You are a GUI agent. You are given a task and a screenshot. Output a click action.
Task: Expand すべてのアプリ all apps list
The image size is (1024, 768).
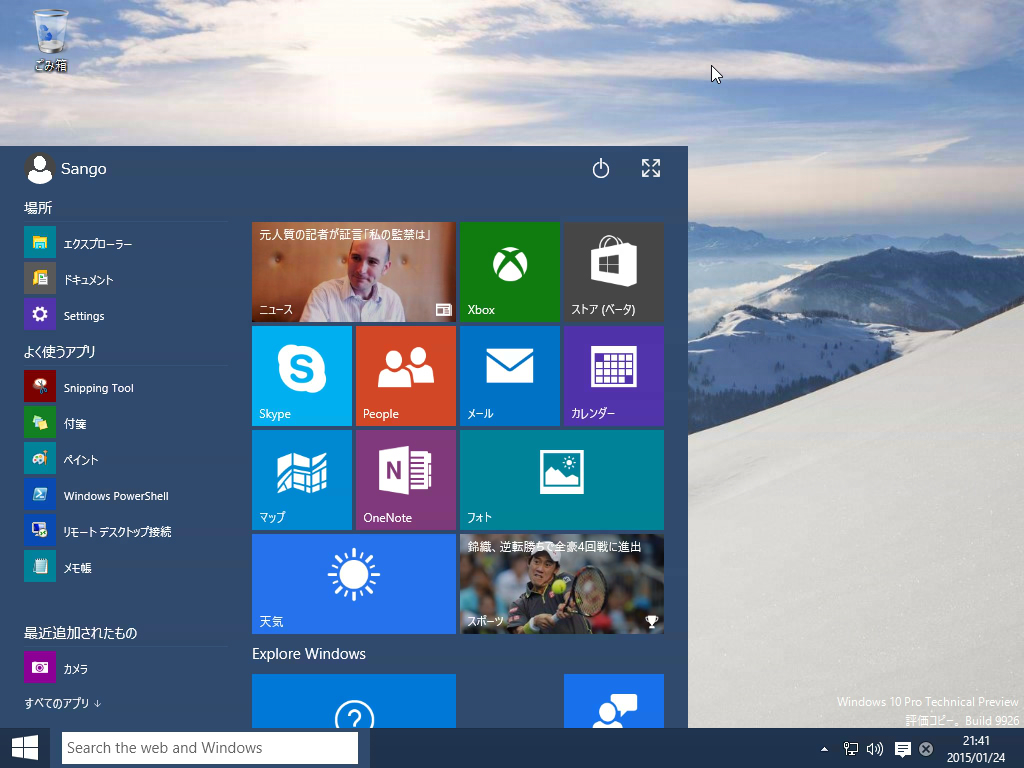coord(63,703)
